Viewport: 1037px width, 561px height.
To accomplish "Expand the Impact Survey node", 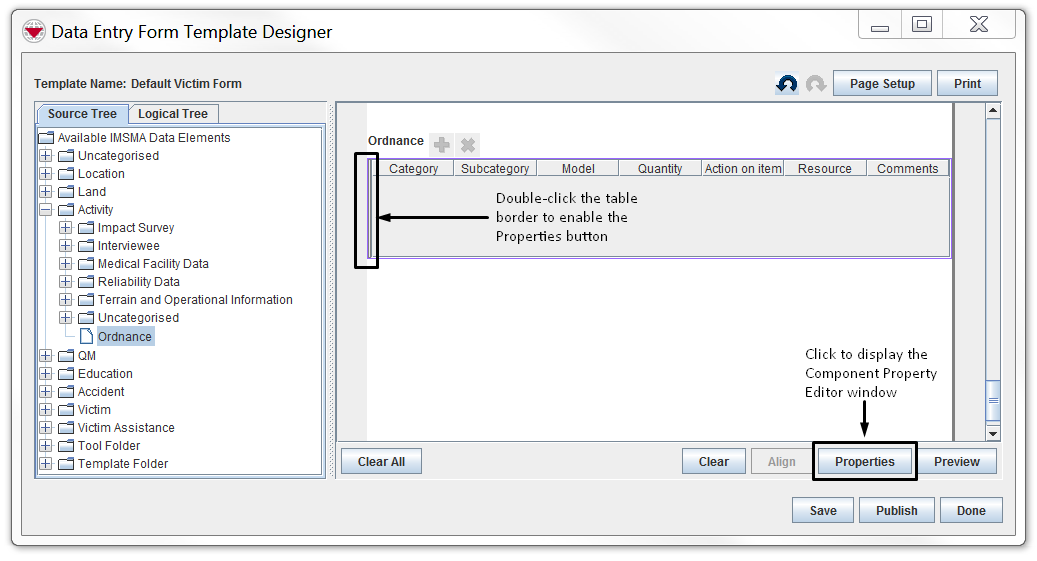I will tap(65, 228).
